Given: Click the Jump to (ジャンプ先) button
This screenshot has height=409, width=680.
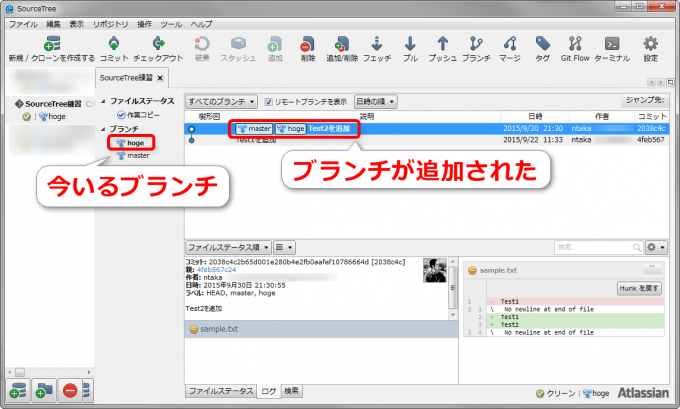Looking at the screenshot, I should [645, 101].
